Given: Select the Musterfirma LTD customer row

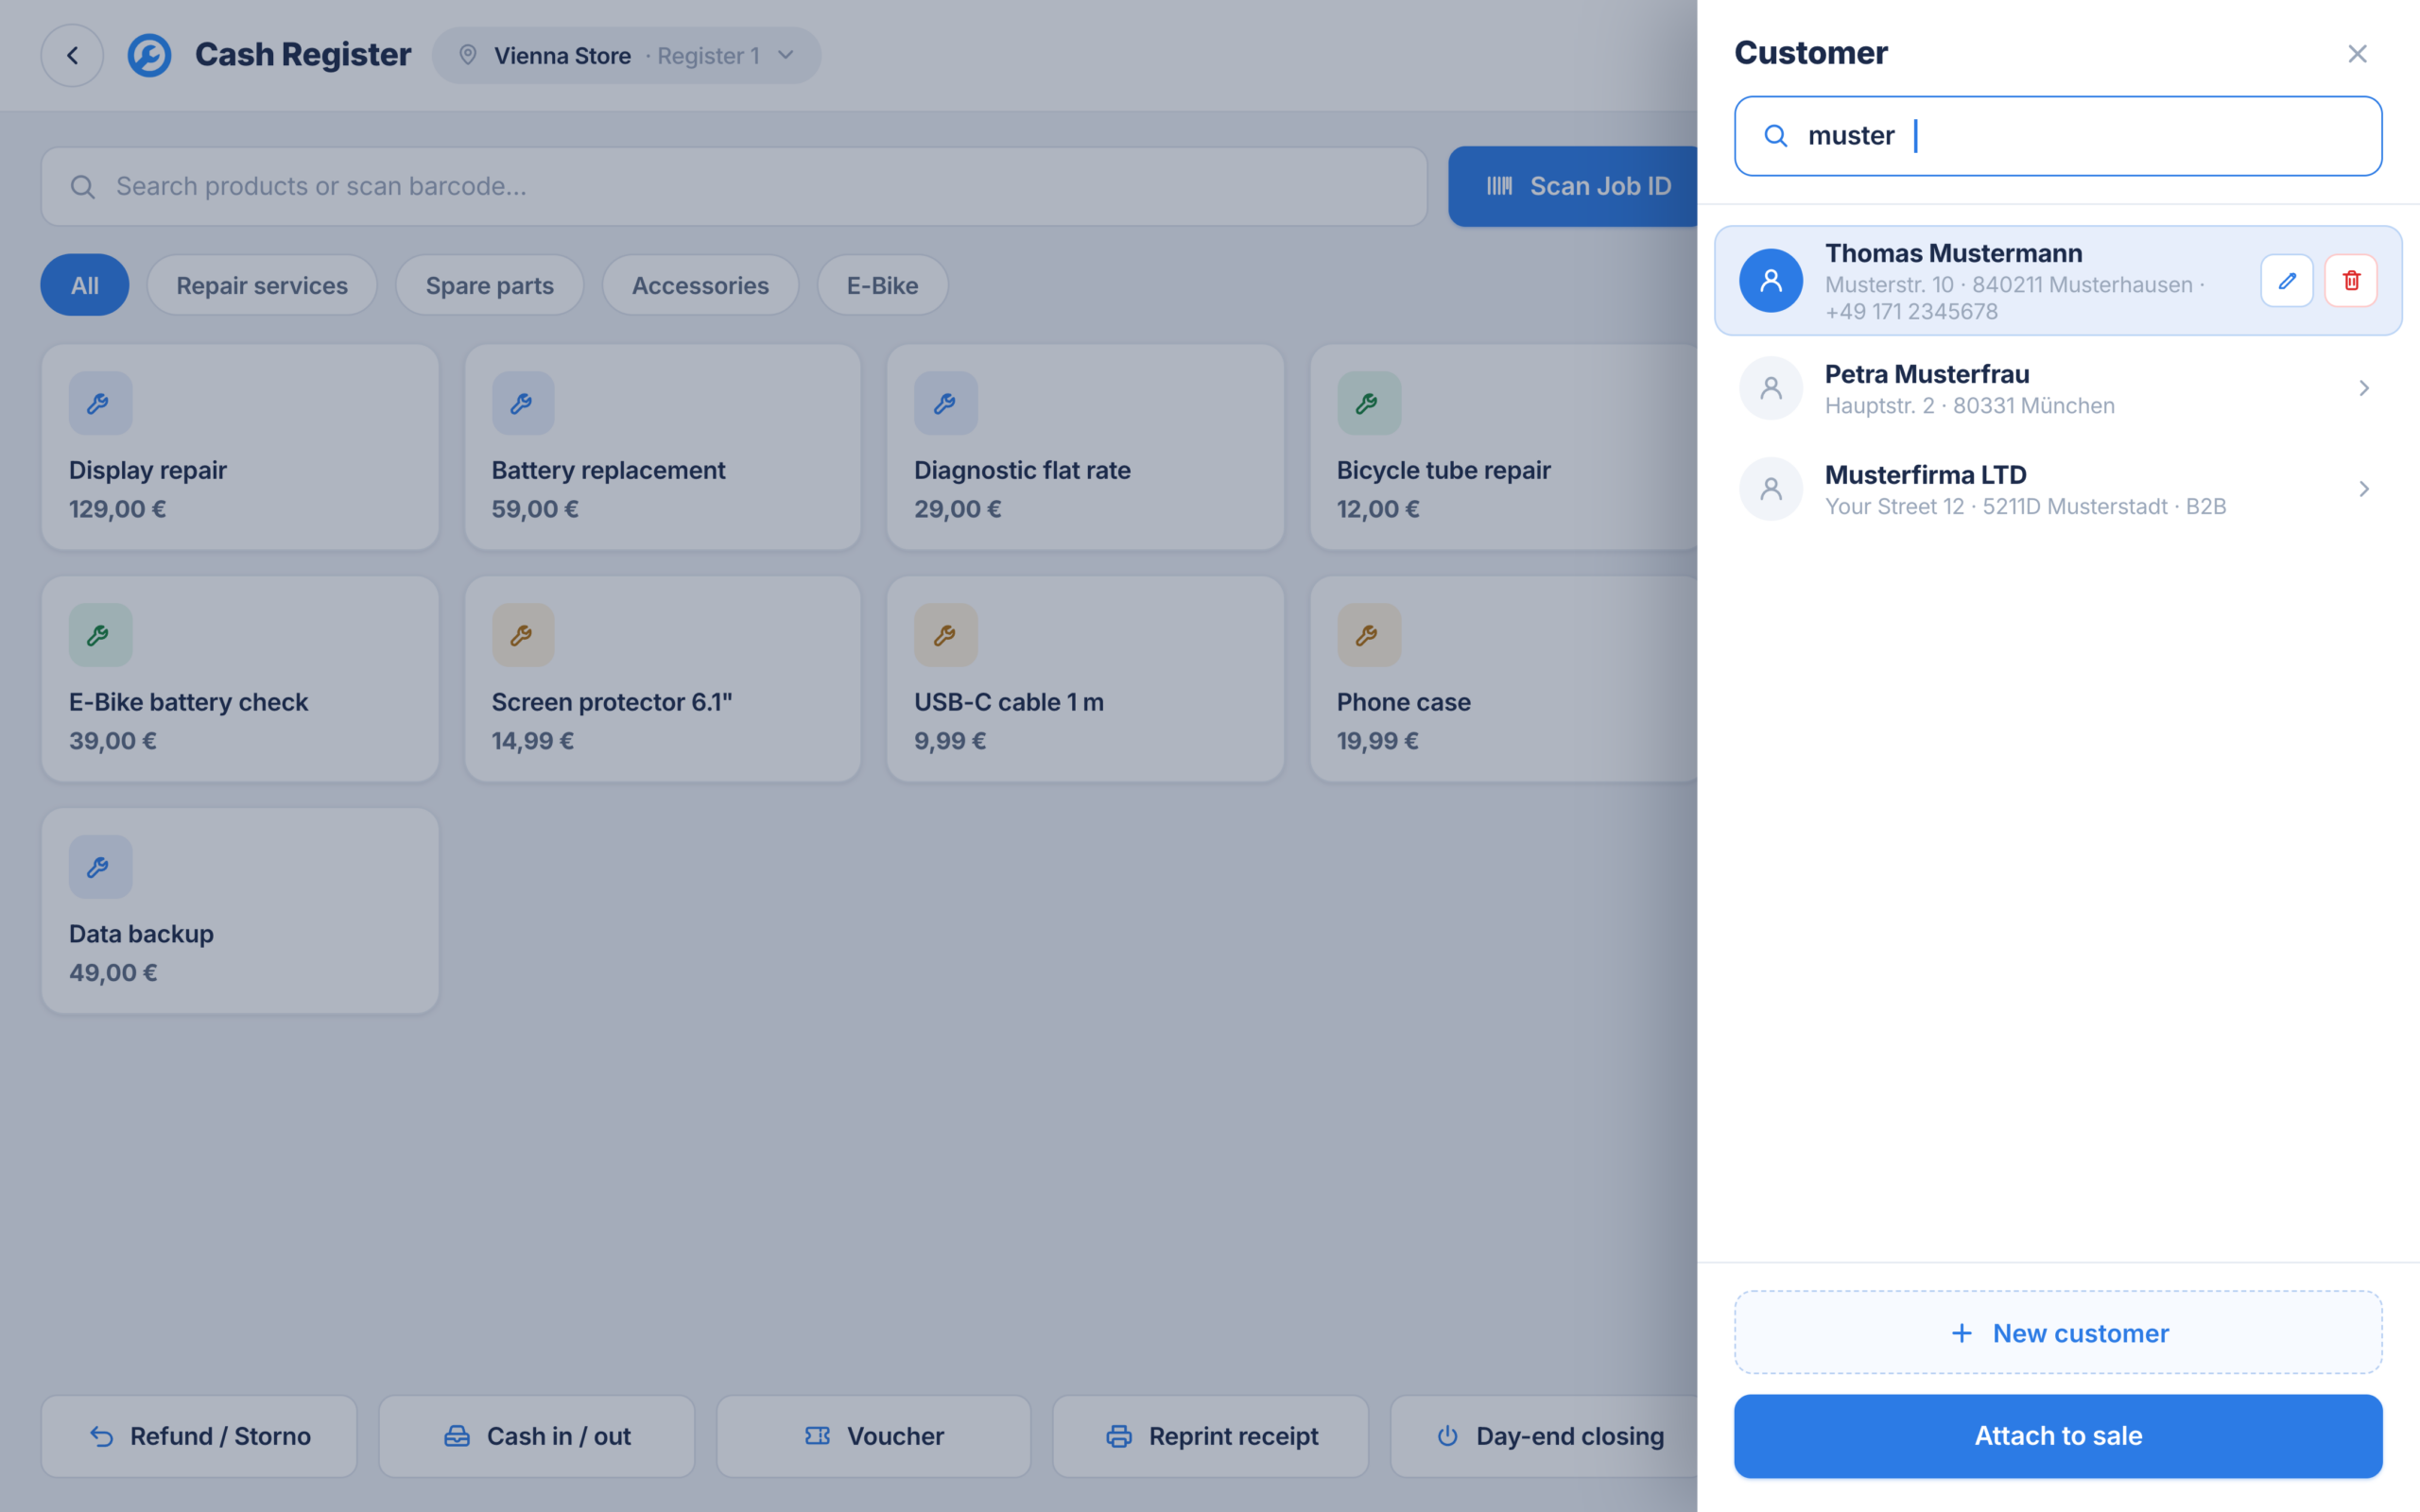Looking at the screenshot, I should point(2058,489).
